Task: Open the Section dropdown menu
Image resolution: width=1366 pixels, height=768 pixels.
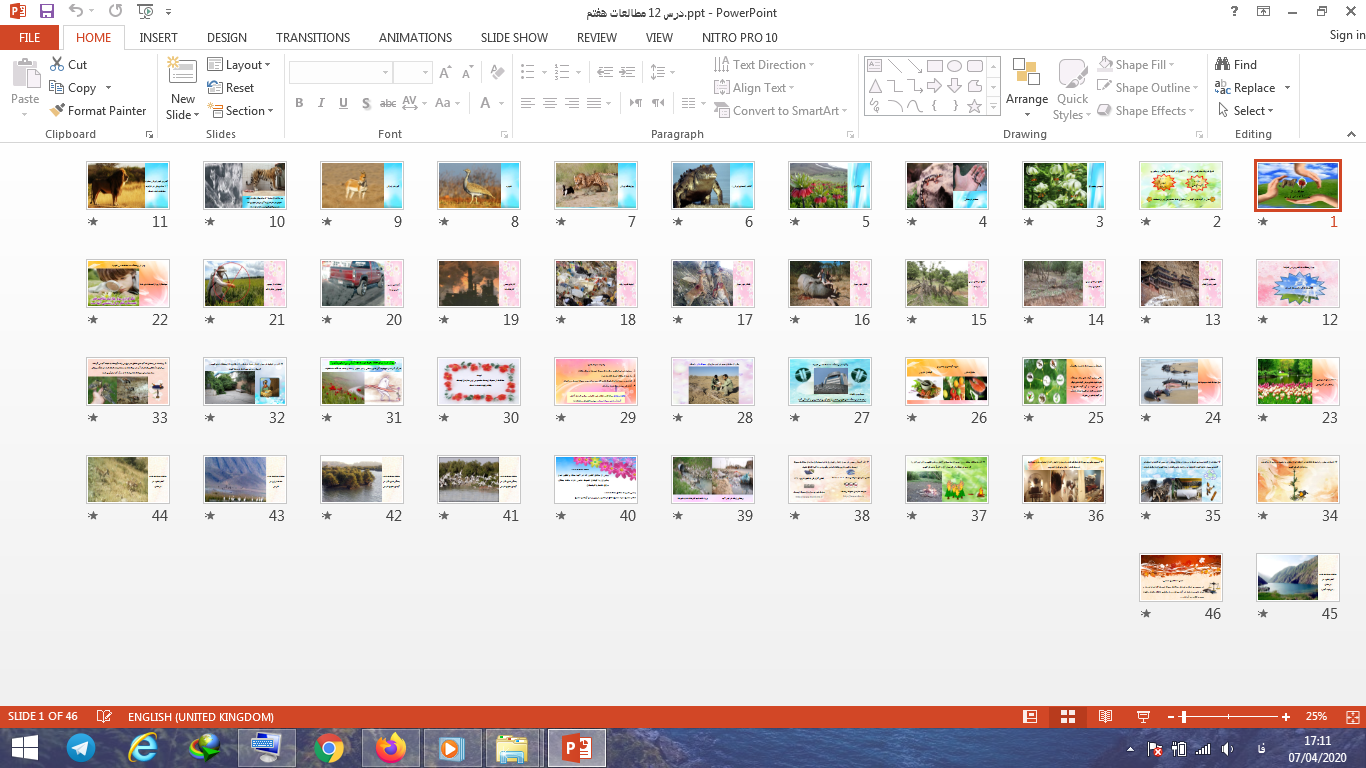Action: [x=239, y=111]
